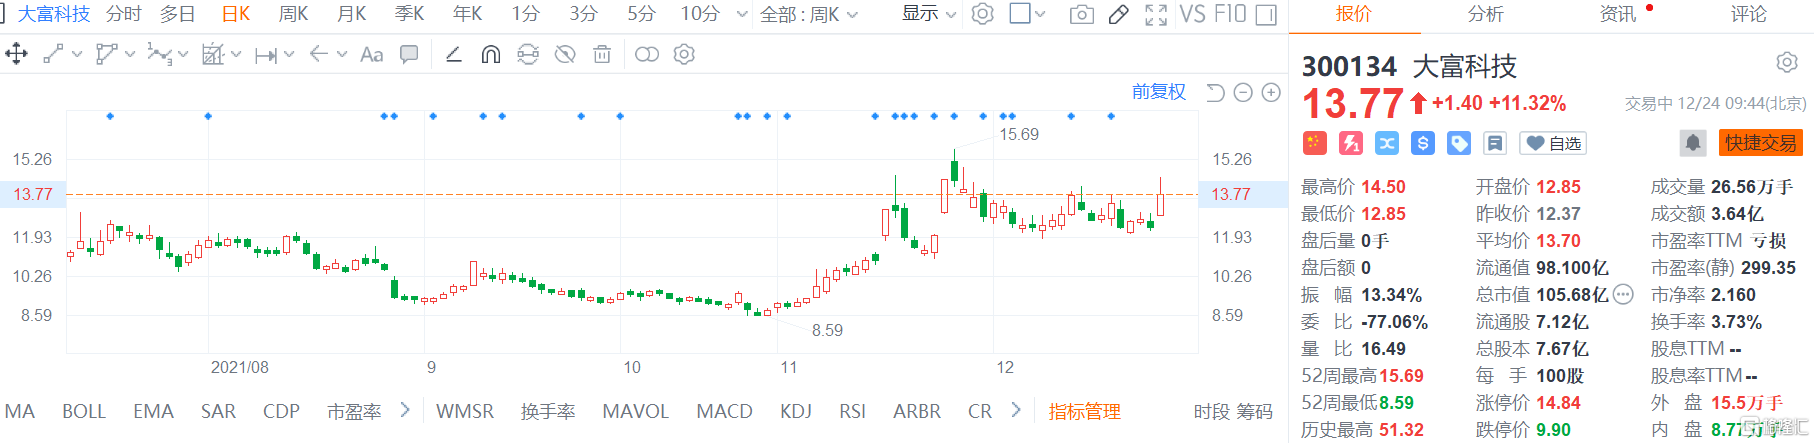Select the chart analysis drawing tool
The image size is (1815, 443).
point(212,54)
